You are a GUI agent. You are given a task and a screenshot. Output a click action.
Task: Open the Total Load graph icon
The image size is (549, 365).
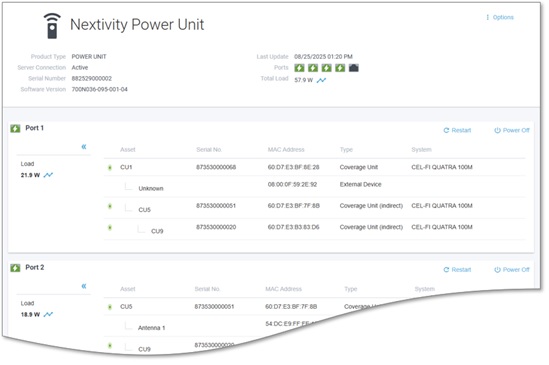click(x=321, y=80)
